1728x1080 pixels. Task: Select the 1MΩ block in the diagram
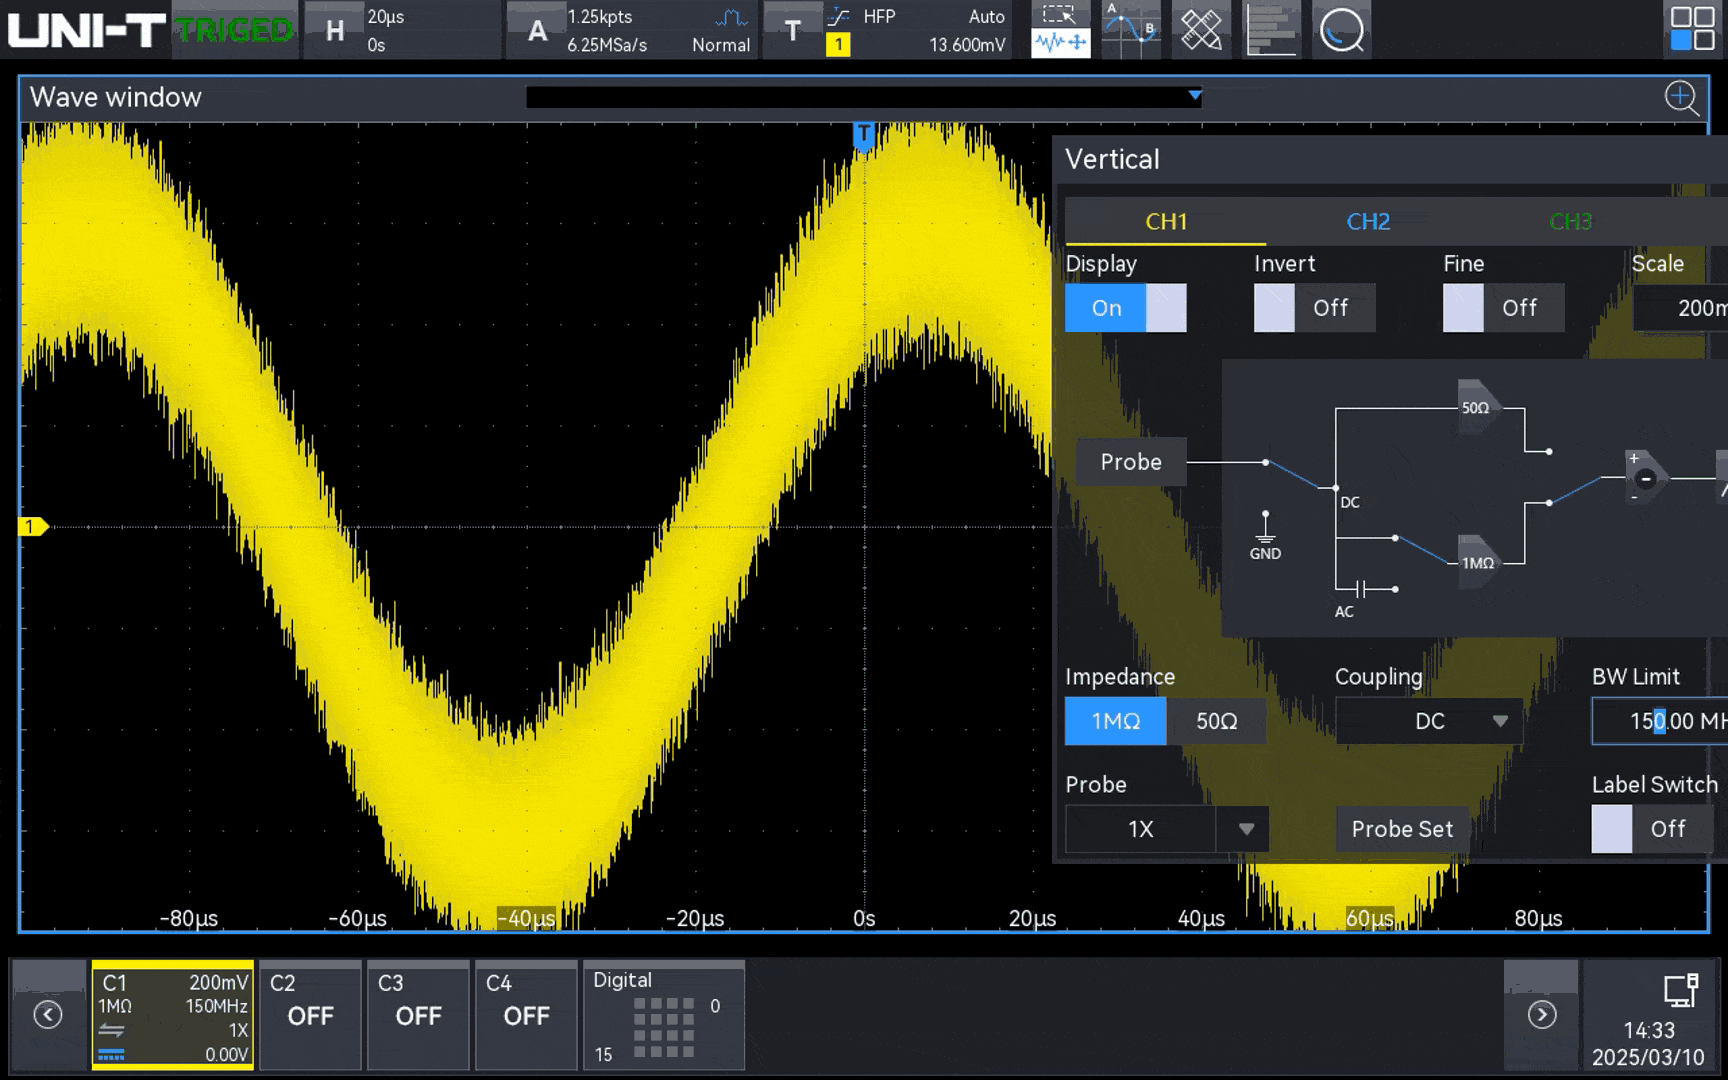point(1478,563)
